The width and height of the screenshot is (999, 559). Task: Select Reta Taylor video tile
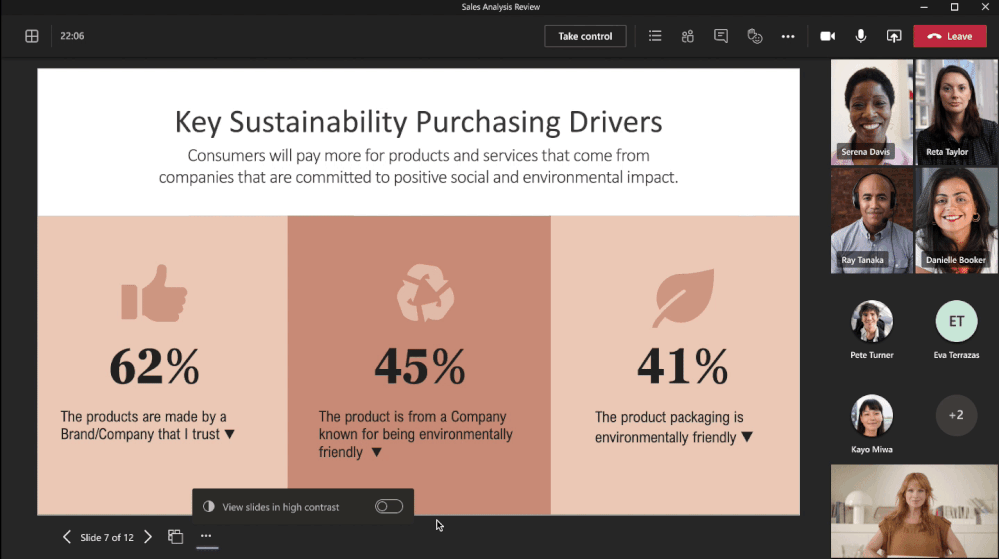(957, 112)
